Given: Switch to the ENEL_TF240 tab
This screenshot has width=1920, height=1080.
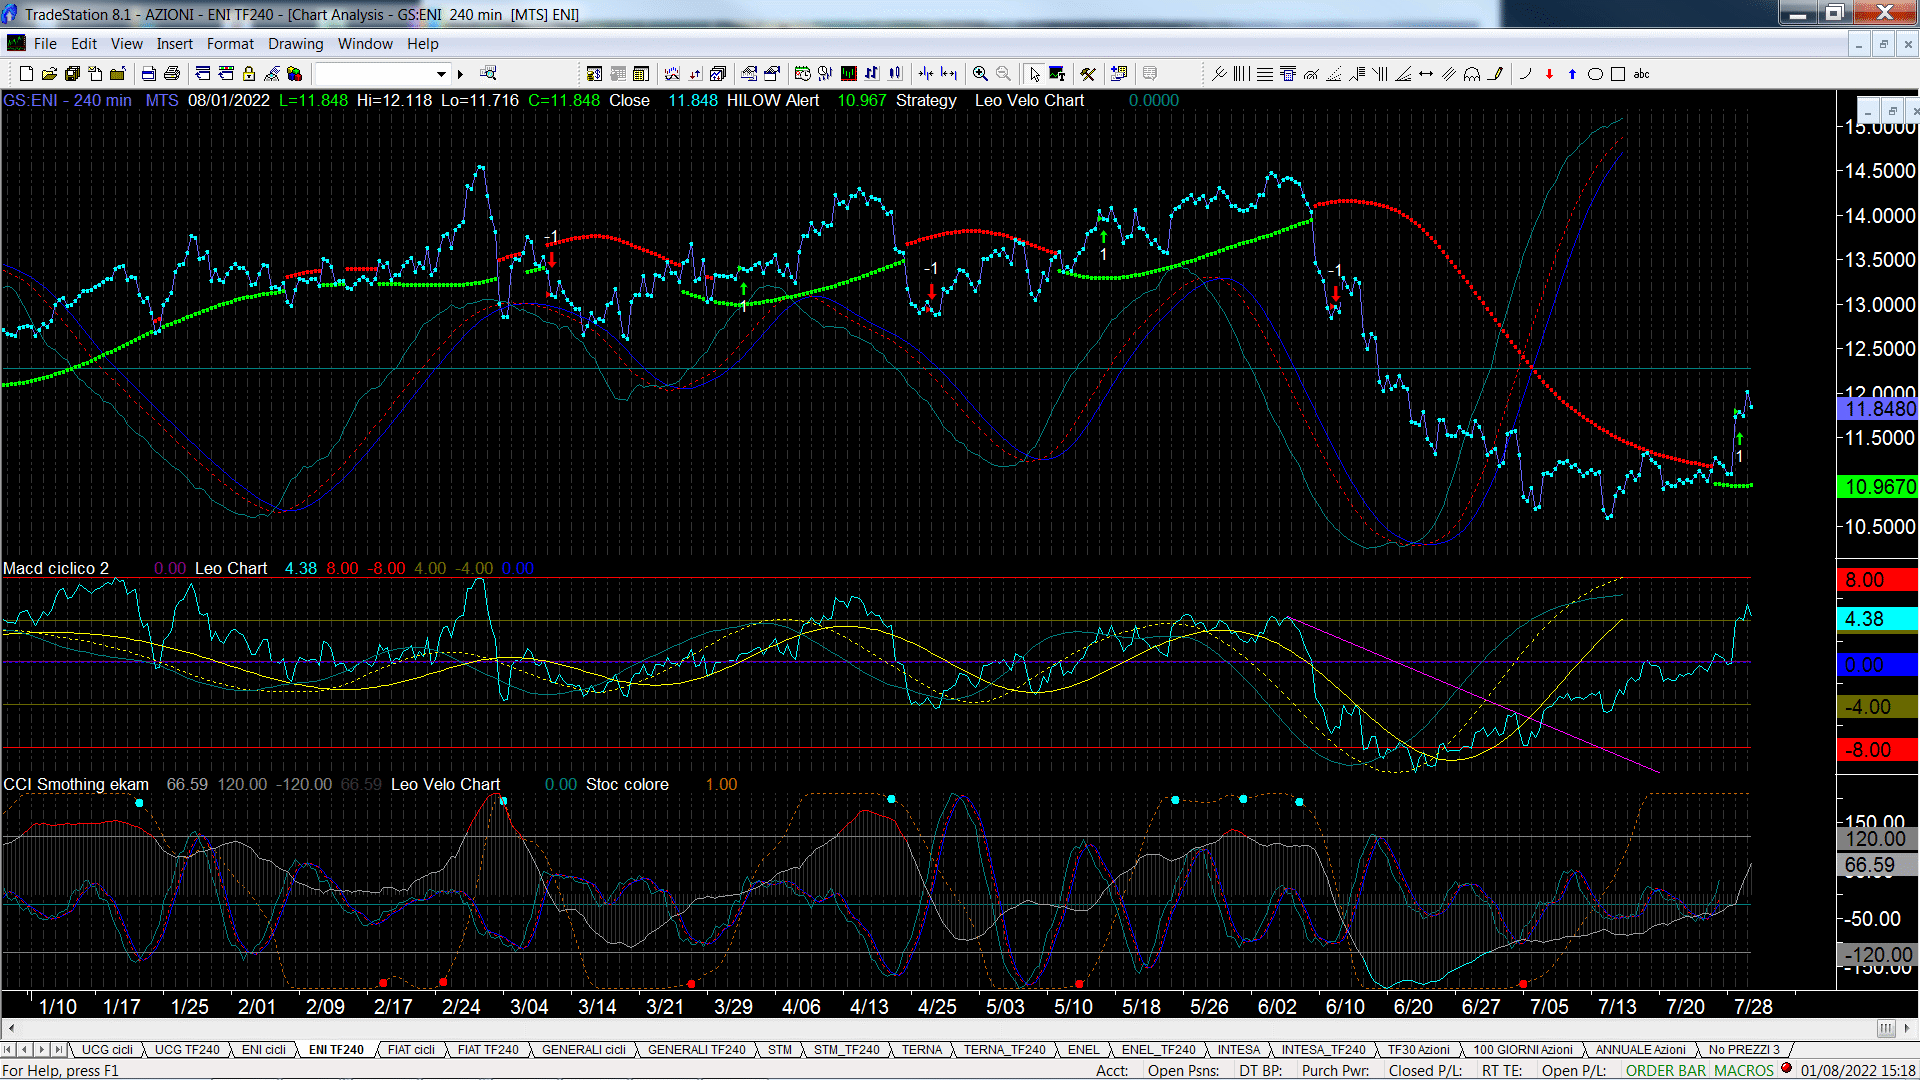Looking at the screenshot, I should 1159,1050.
